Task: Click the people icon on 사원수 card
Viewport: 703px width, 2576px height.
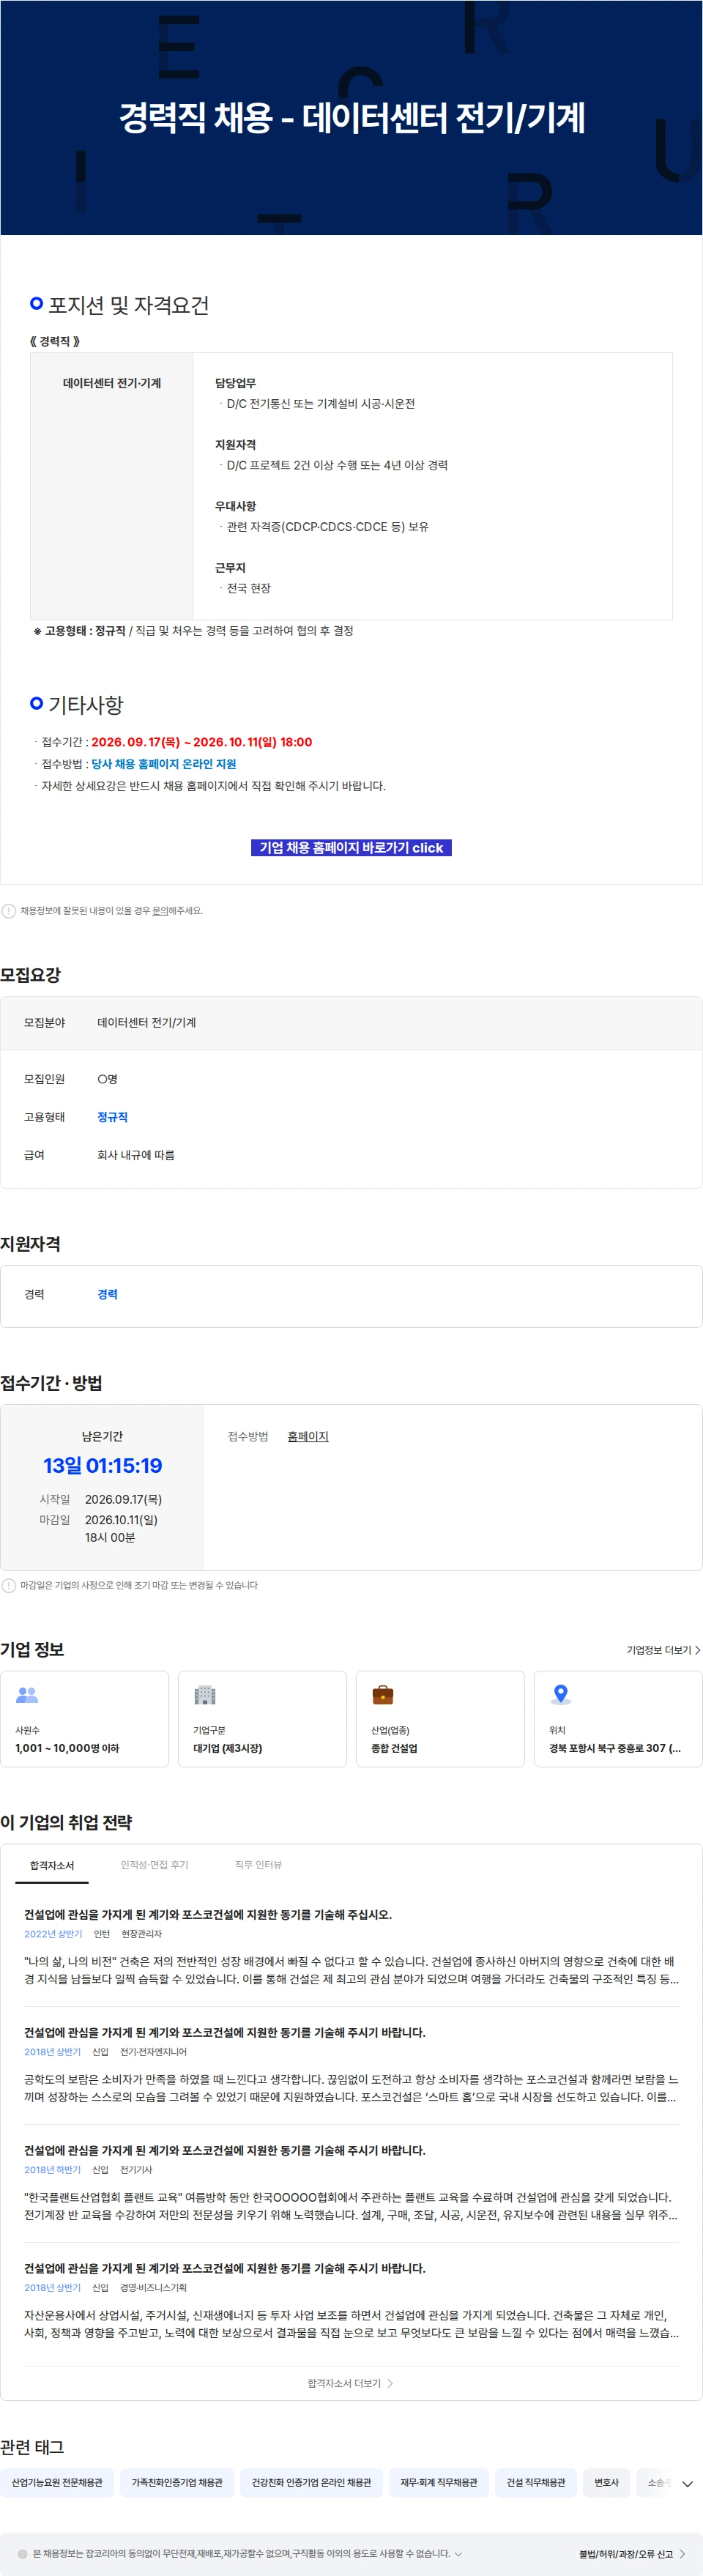Action: pyautogui.click(x=27, y=1694)
